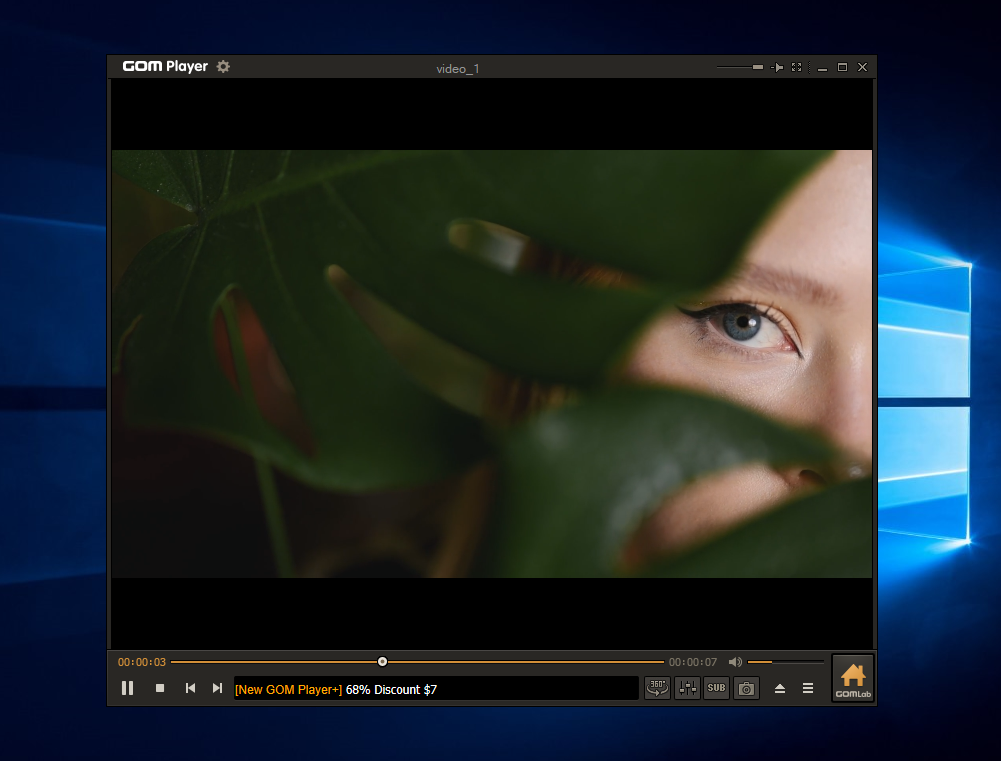Pause the video playback
1001x761 pixels.
[x=127, y=688]
